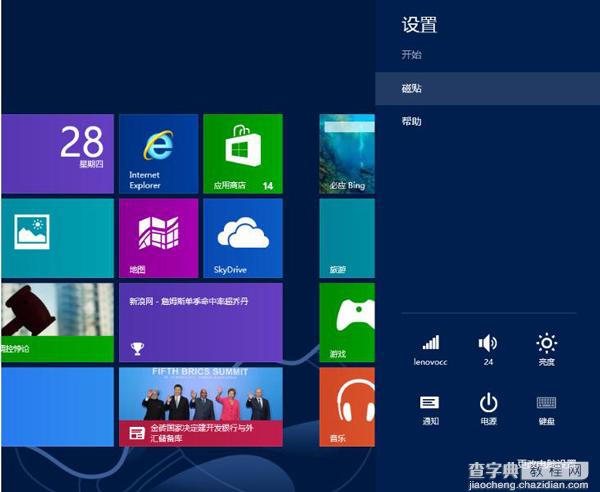Open the plain blue tile at the bottom left

tap(57, 407)
